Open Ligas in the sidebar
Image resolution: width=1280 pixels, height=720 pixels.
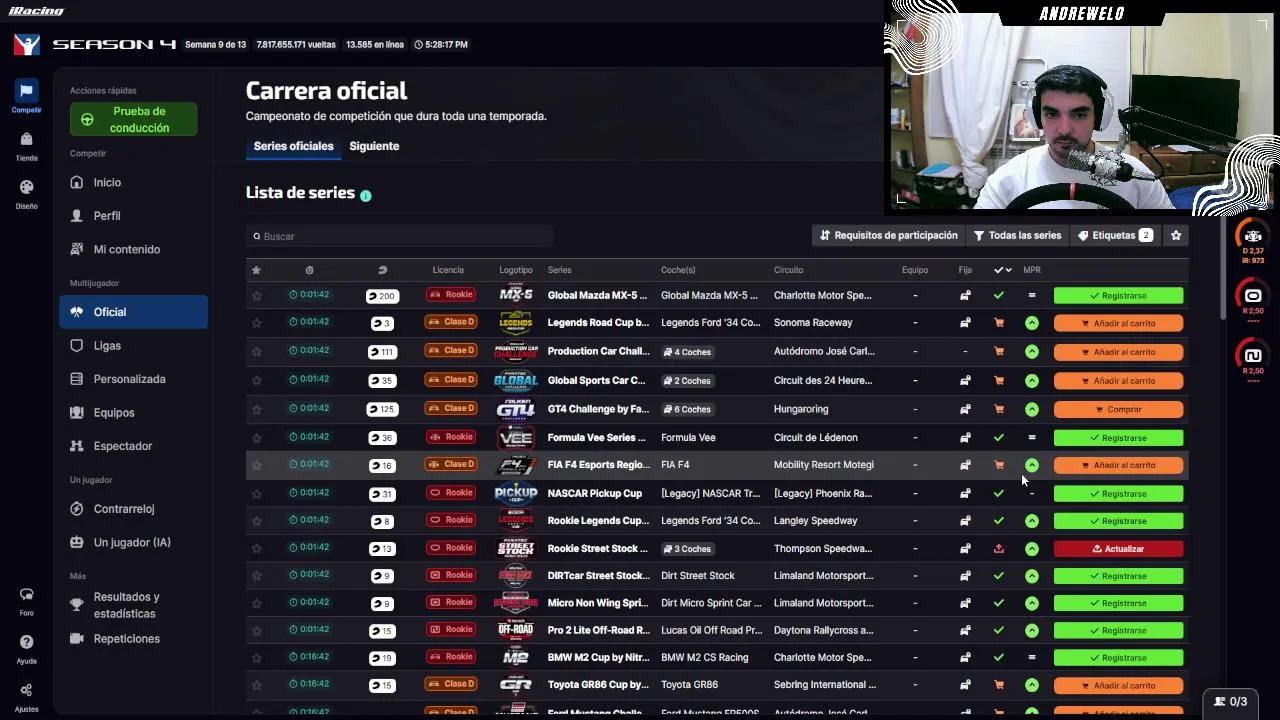pos(133,346)
